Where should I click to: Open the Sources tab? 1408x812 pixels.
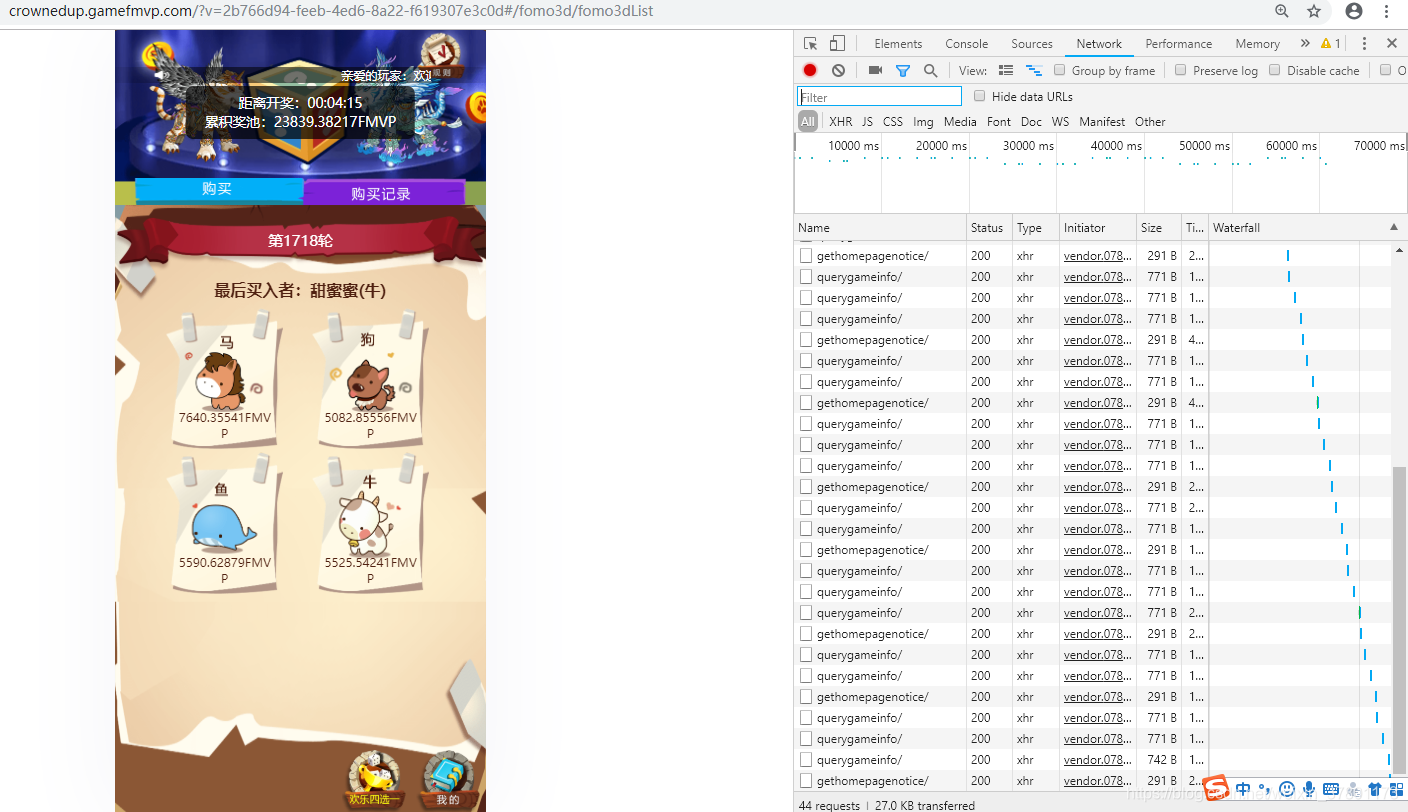(x=1032, y=43)
